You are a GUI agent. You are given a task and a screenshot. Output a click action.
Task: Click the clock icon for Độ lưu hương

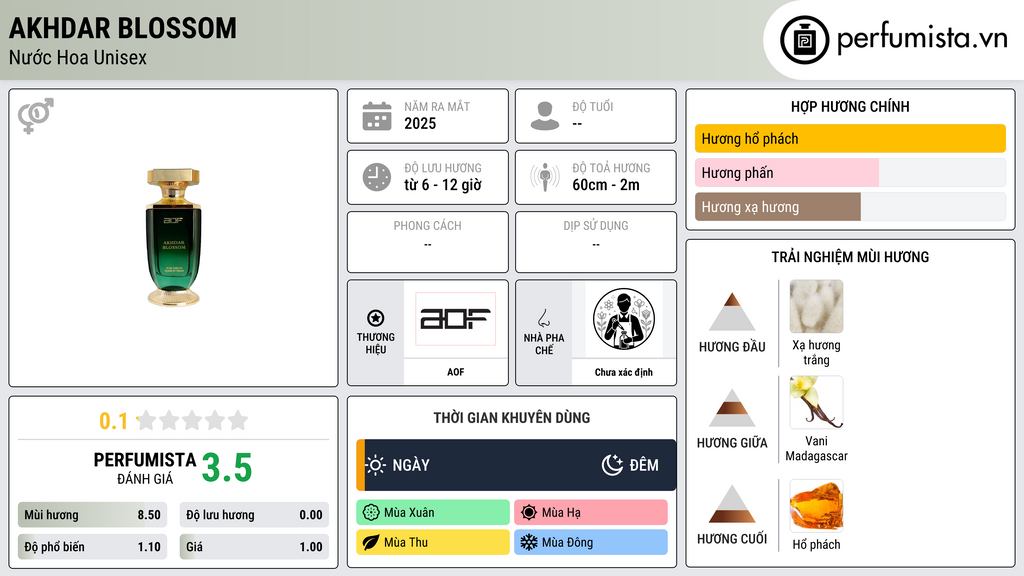pyautogui.click(x=377, y=177)
